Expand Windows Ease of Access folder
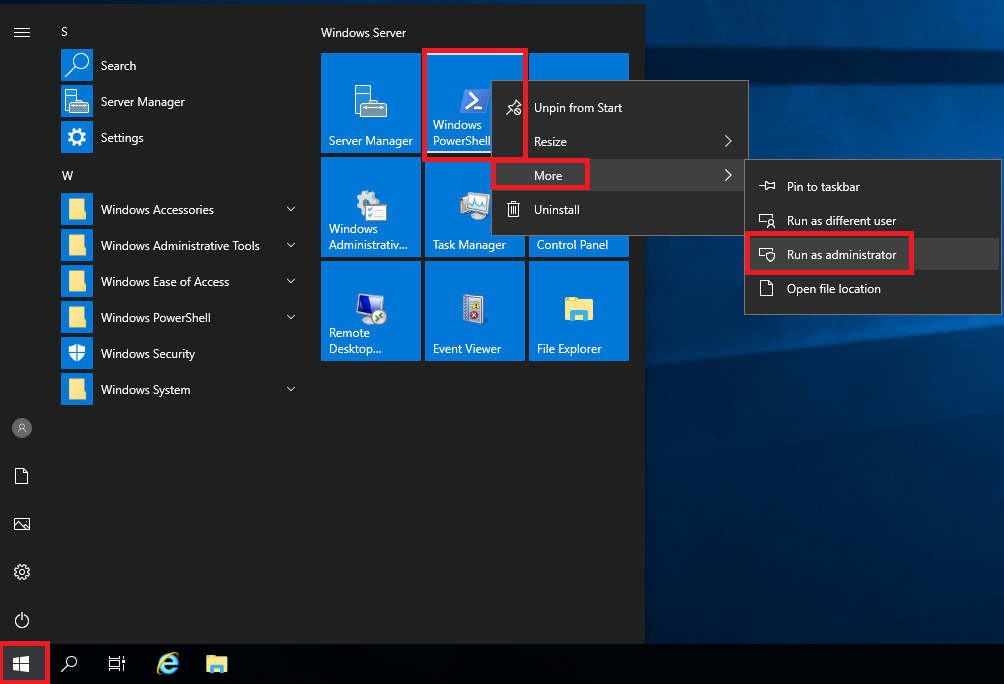This screenshot has height=684, width=1004. point(178,282)
